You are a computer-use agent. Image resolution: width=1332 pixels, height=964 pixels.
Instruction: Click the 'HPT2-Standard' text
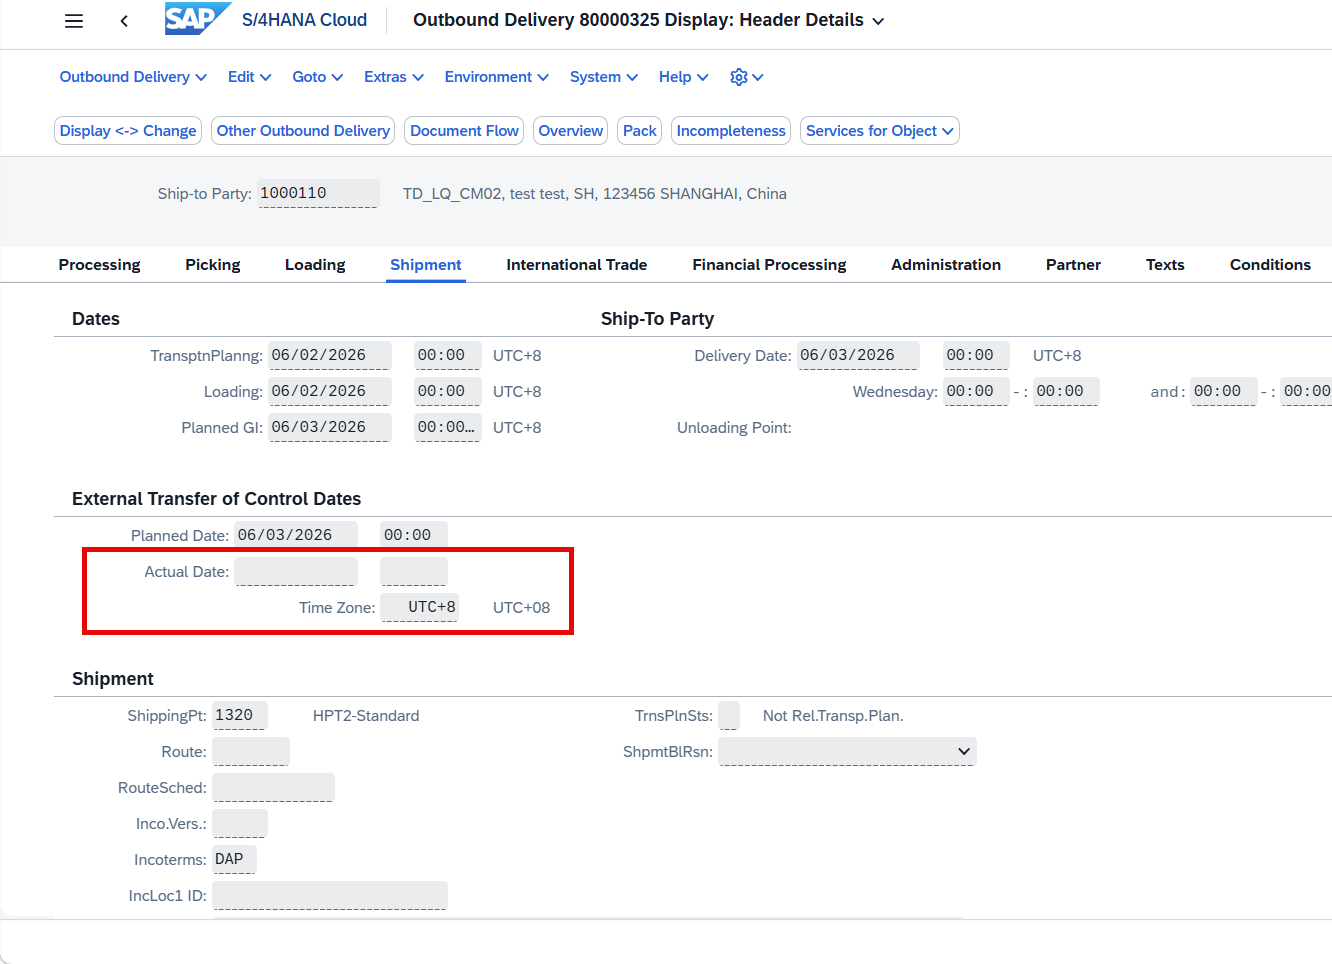tap(366, 716)
